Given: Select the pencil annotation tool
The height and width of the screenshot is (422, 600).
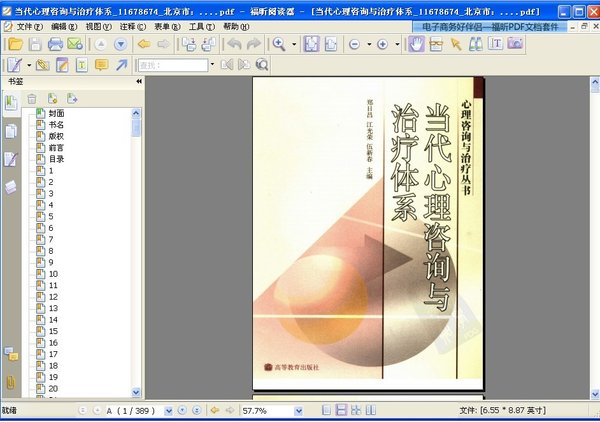Looking at the screenshot, I should (x=15, y=65).
